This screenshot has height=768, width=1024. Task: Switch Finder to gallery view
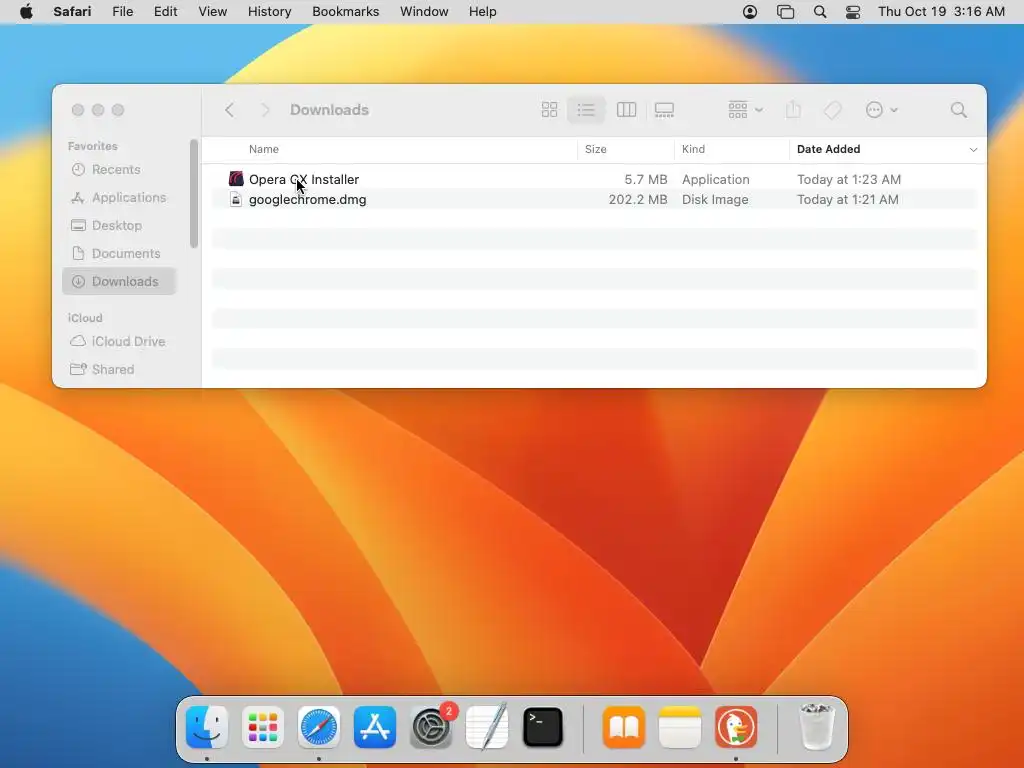tap(664, 110)
